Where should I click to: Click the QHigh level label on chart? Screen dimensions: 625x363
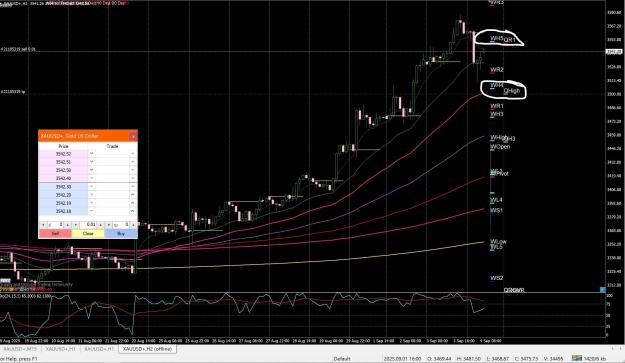512,91
